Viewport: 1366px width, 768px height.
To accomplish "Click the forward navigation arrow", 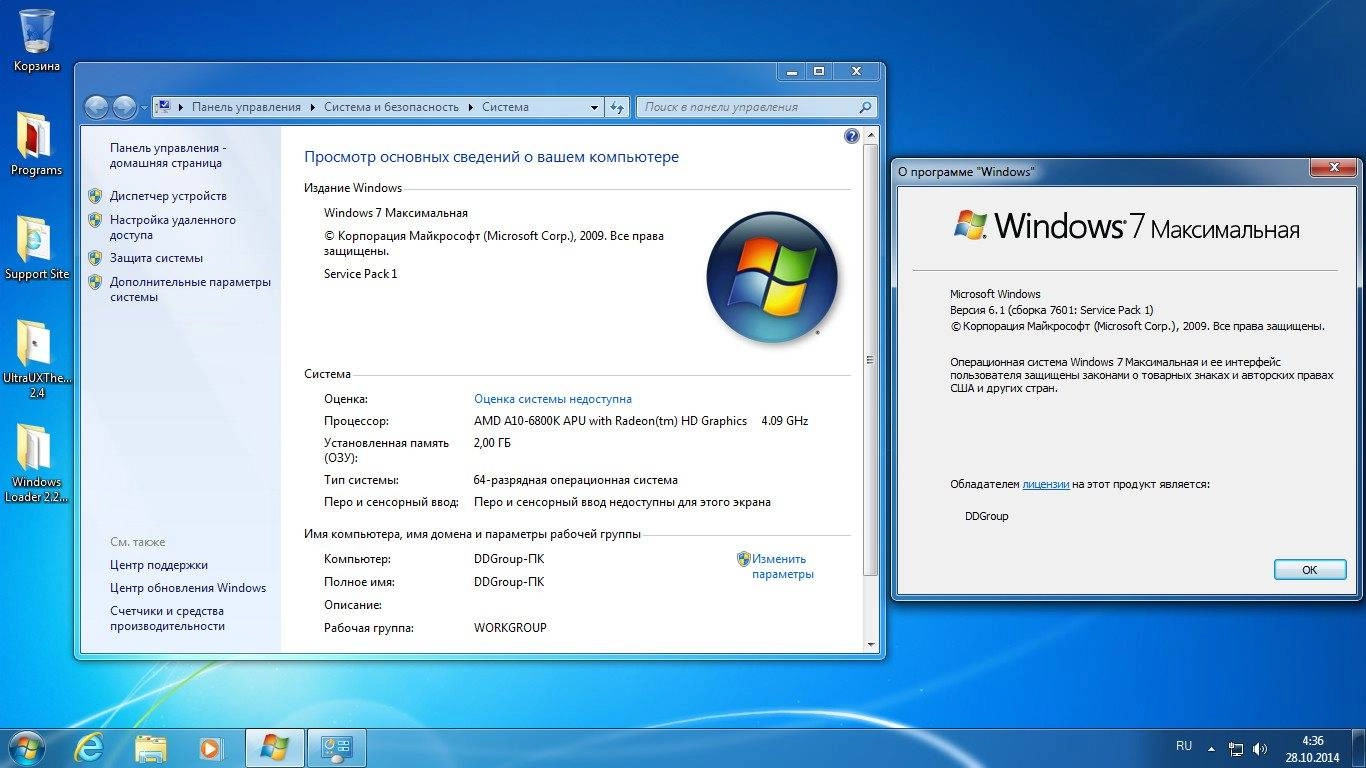I will click(x=125, y=107).
